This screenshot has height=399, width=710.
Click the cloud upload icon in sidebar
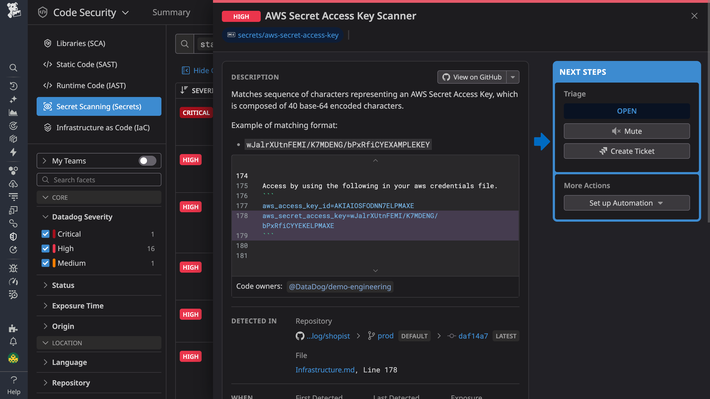coord(13,183)
